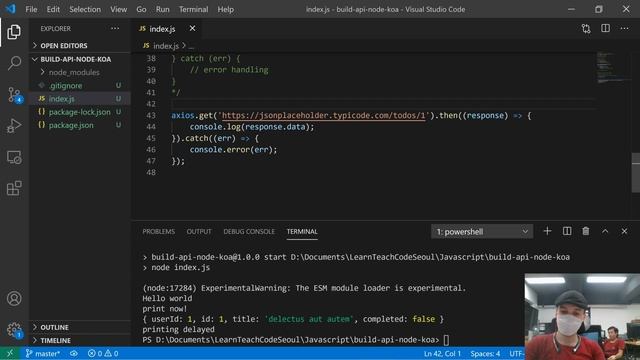
Task: Click line number 42 in the gutter
Action: tap(151, 104)
